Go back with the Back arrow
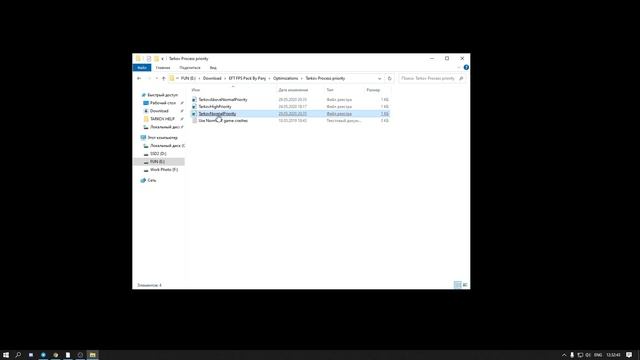 coord(139,78)
